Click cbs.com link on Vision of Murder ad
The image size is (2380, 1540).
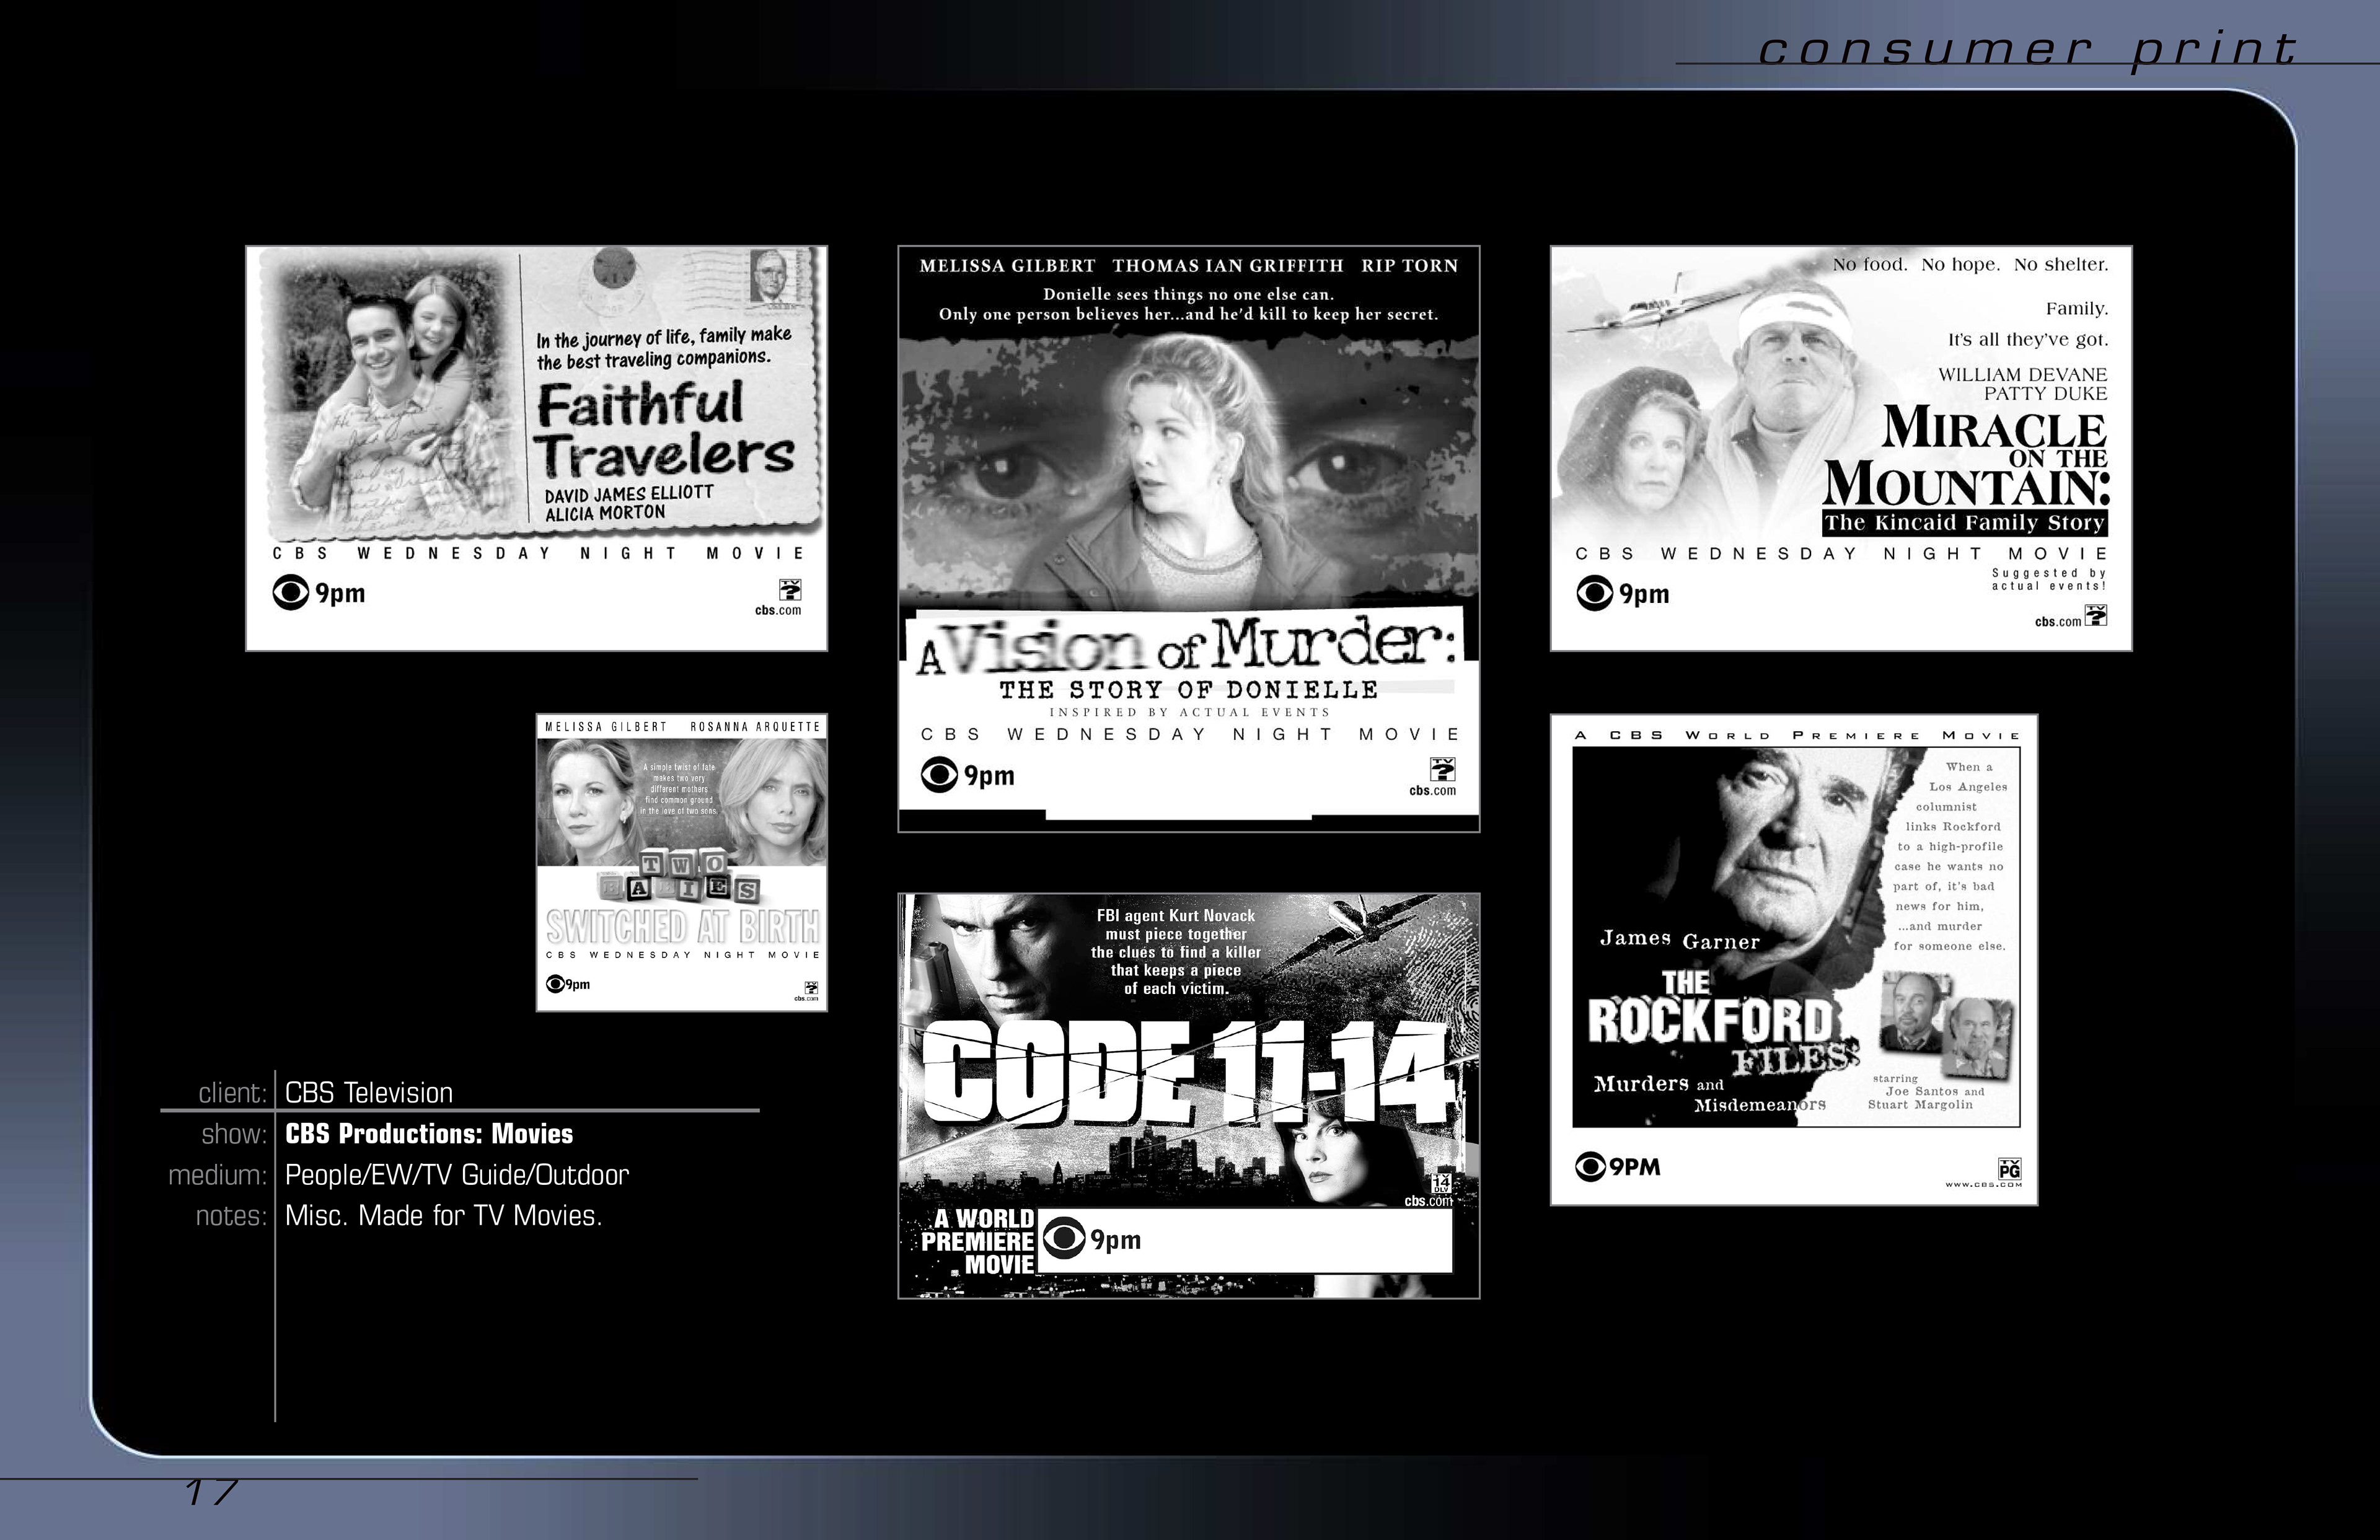[x=1432, y=791]
